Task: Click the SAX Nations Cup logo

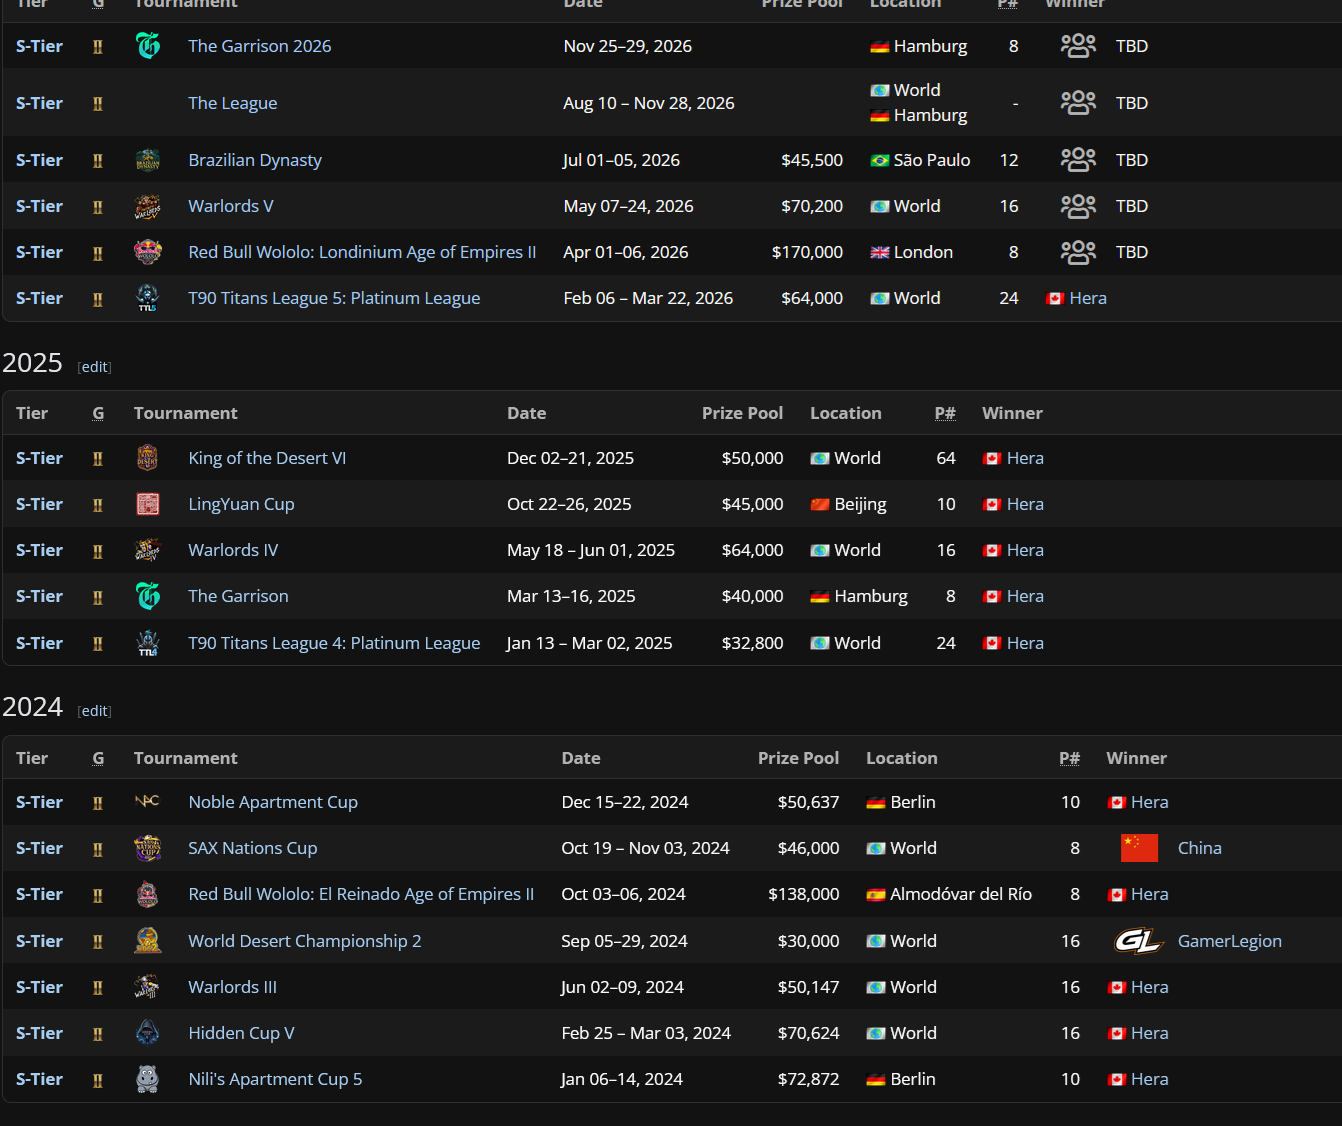Action: [x=148, y=848]
